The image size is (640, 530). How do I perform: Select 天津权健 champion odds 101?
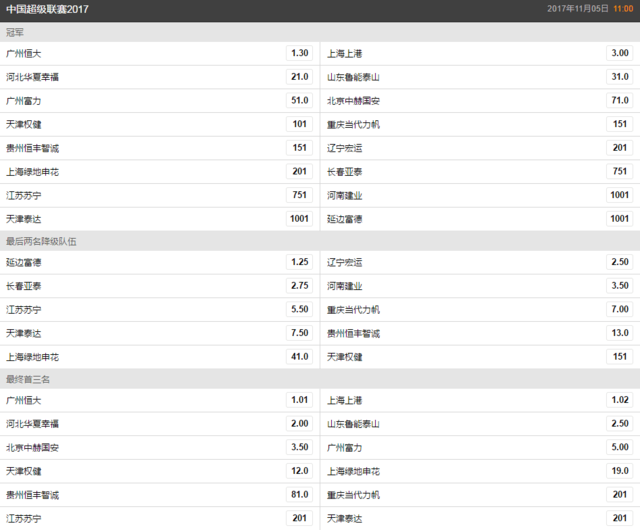(299, 124)
